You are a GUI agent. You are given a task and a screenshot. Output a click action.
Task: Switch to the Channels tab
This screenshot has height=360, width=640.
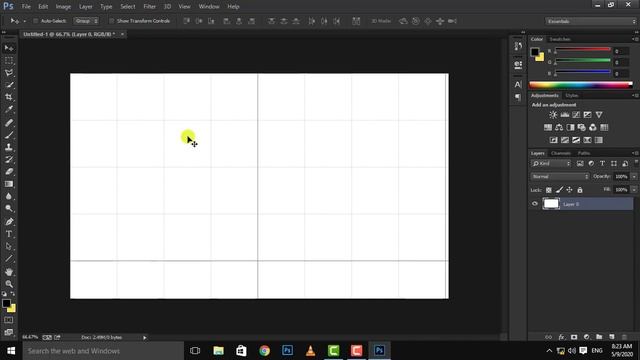click(561, 153)
